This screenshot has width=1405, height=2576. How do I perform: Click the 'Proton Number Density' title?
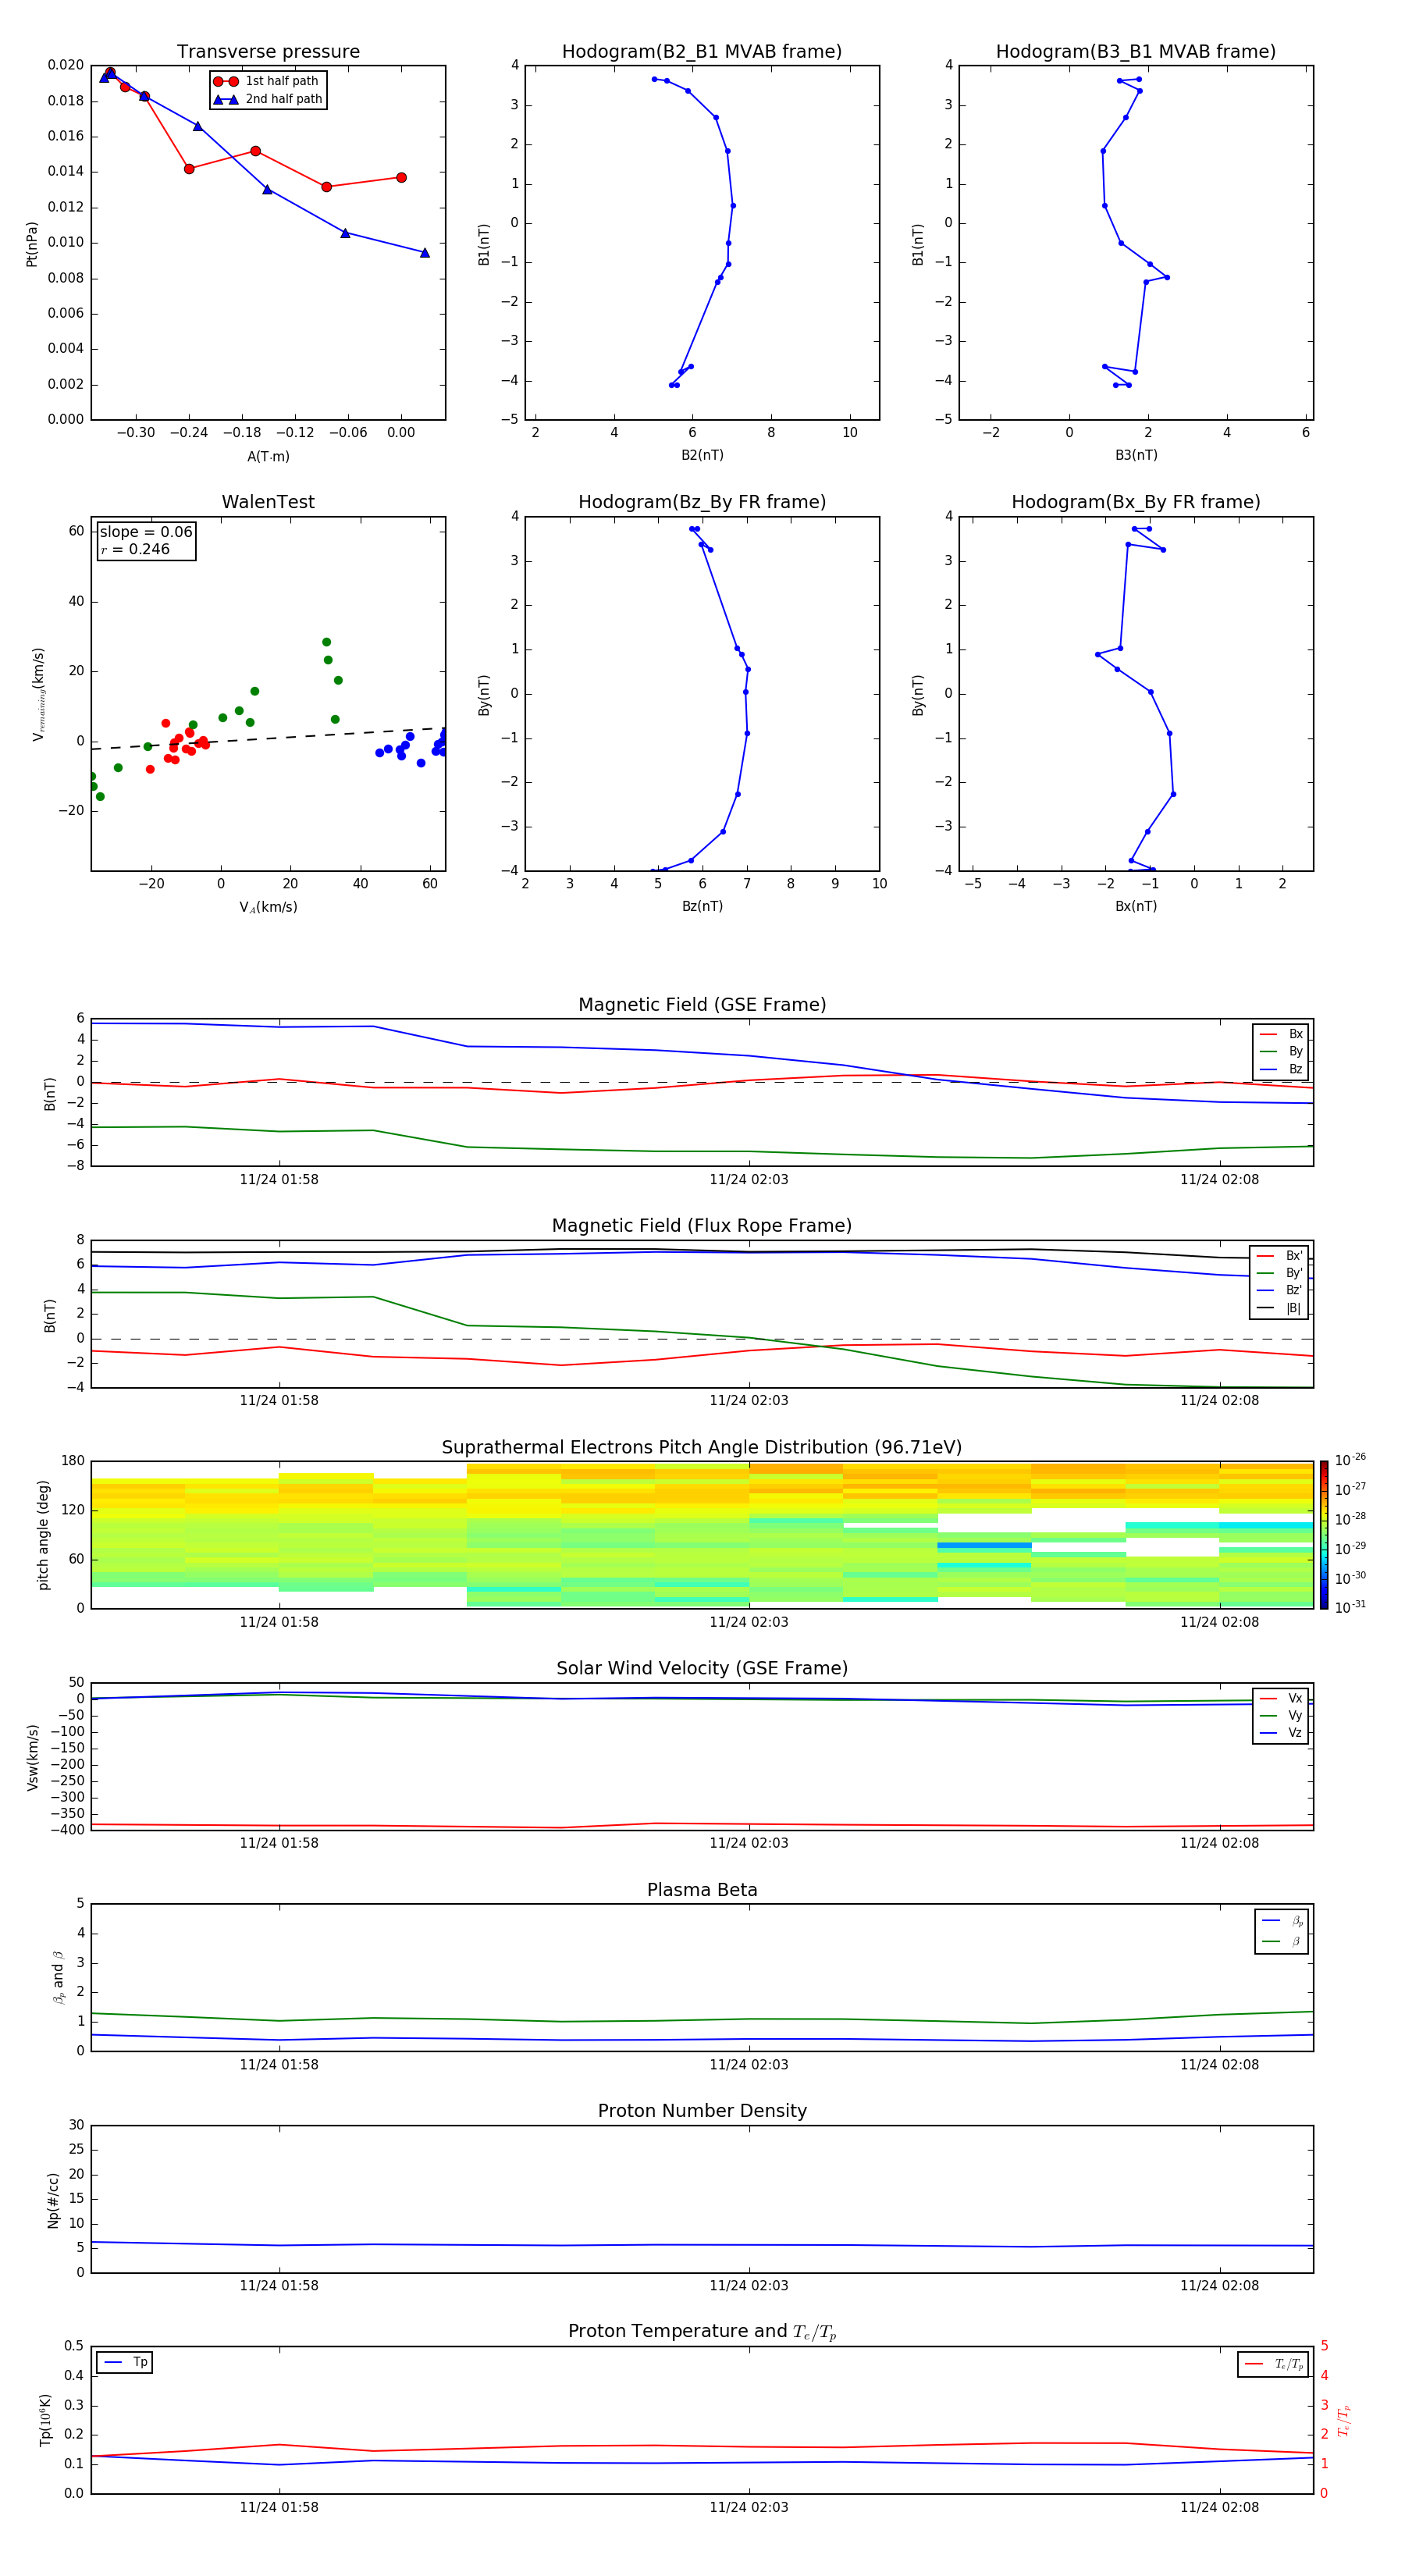pos(702,2111)
